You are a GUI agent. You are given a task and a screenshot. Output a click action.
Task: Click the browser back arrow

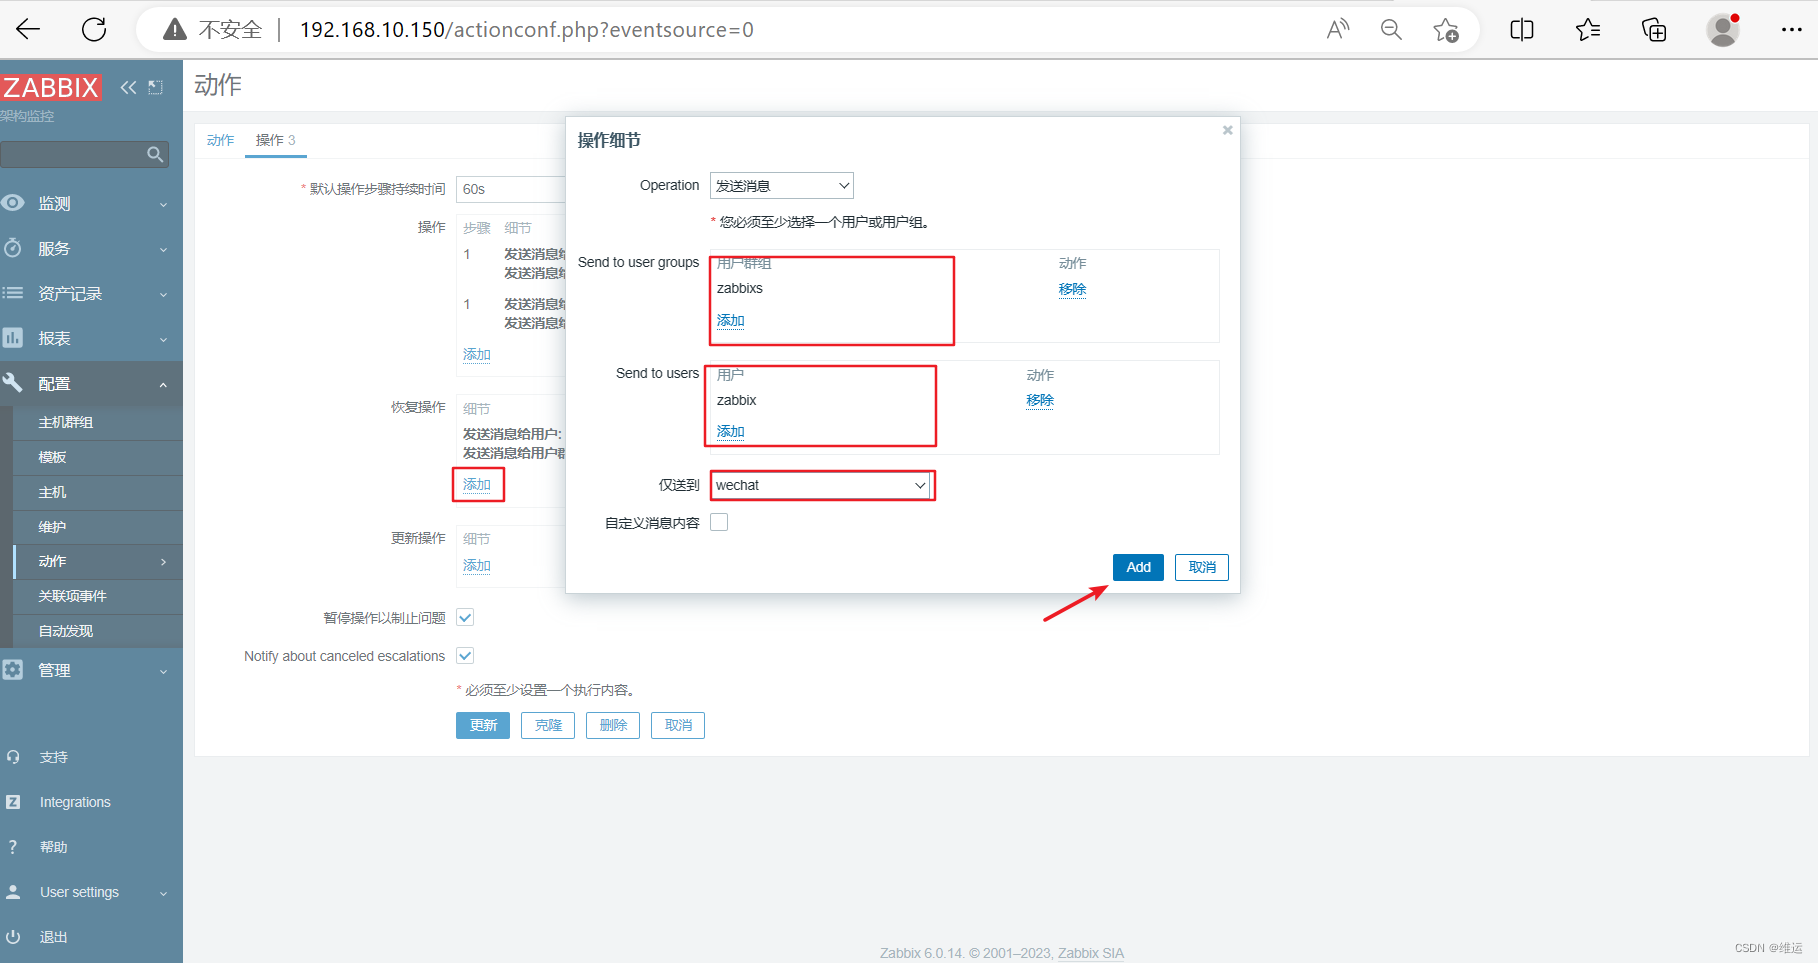pyautogui.click(x=28, y=29)
